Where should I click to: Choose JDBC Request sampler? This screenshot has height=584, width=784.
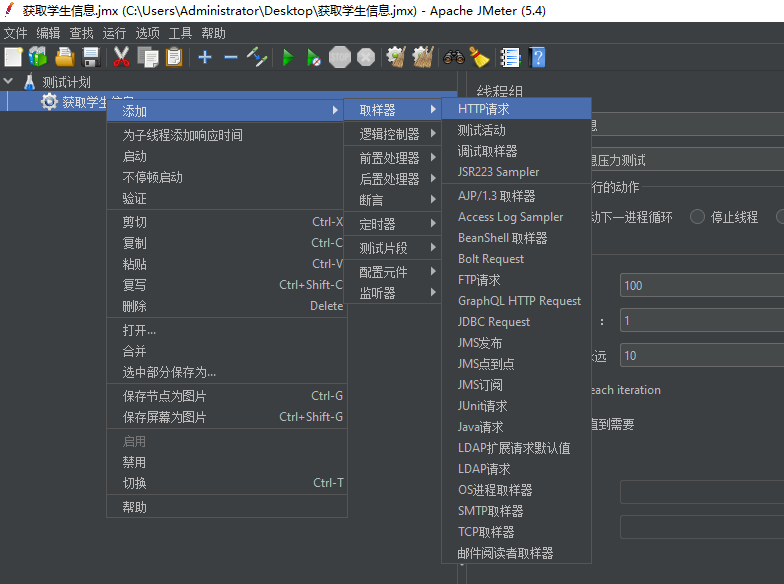[516, 322]
